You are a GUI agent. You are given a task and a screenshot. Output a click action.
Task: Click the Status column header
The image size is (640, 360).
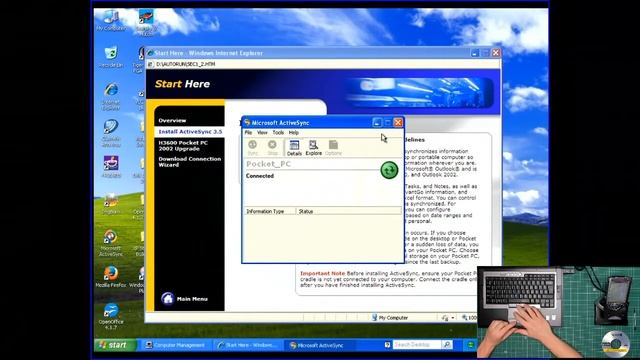tap(349, 211)
